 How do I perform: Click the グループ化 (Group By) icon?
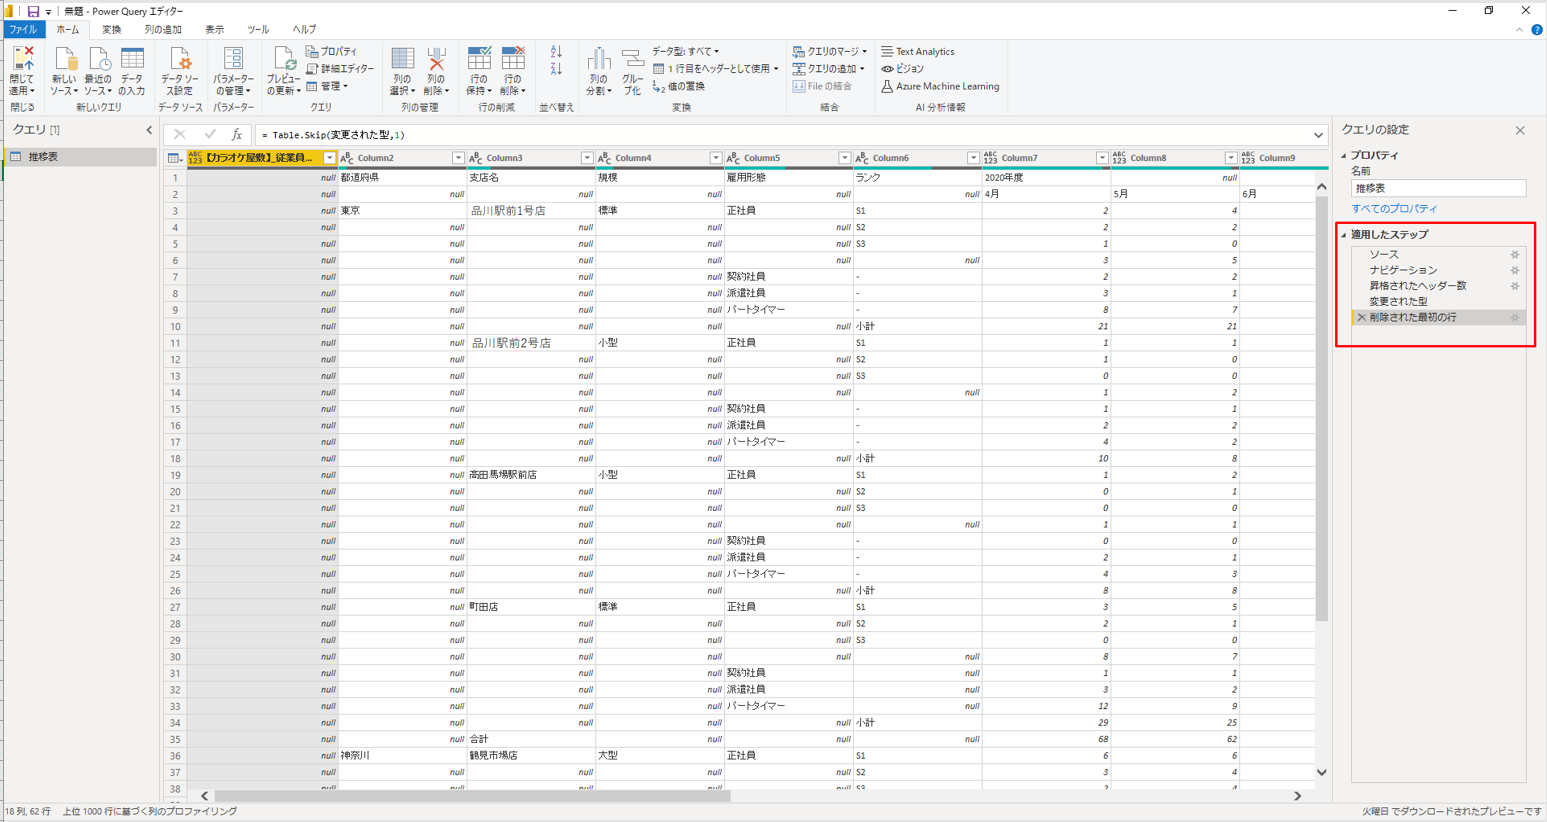(632, 70)
